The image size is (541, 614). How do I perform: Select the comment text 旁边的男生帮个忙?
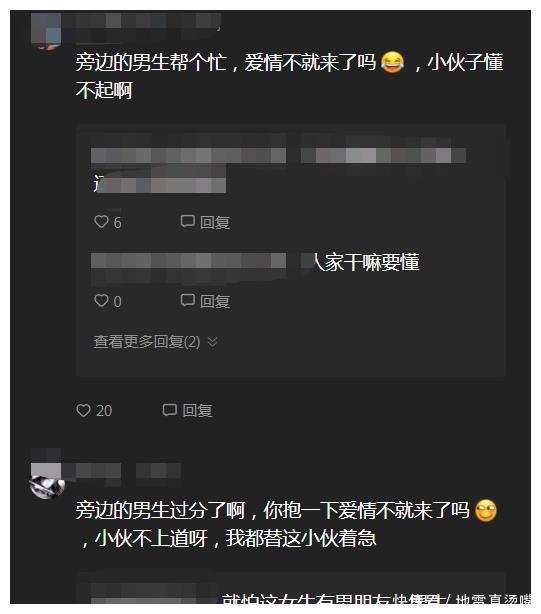[151, 62]
